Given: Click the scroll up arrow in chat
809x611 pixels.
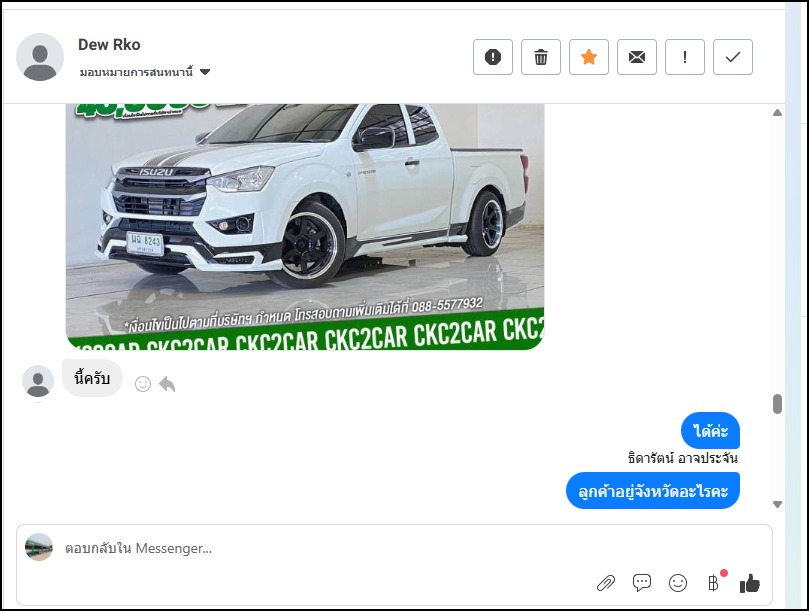Looking at the screenshot, I should [x=778, y=112].
